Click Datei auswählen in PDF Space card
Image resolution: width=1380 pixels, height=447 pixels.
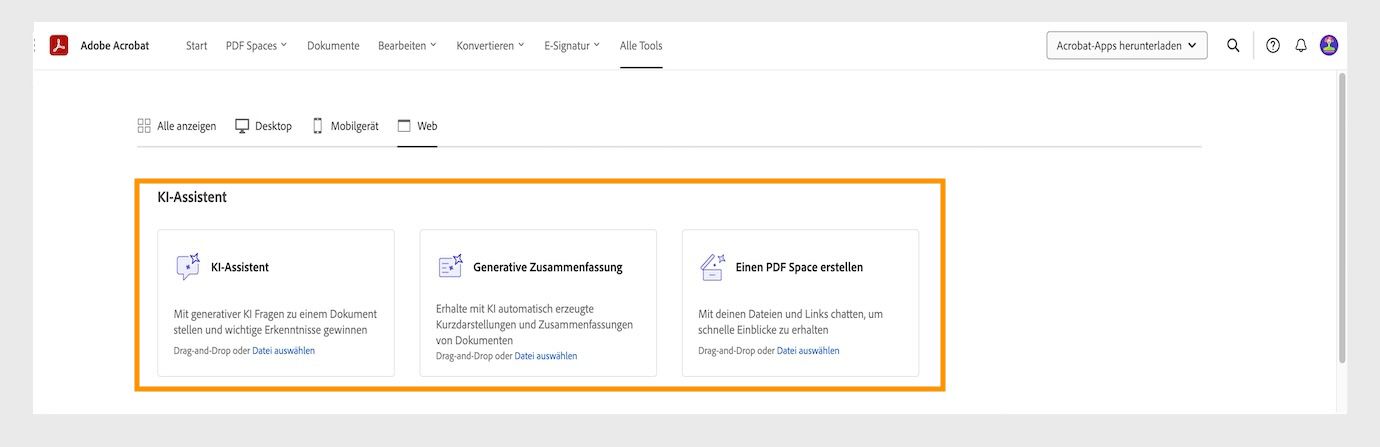coord(808,351)
